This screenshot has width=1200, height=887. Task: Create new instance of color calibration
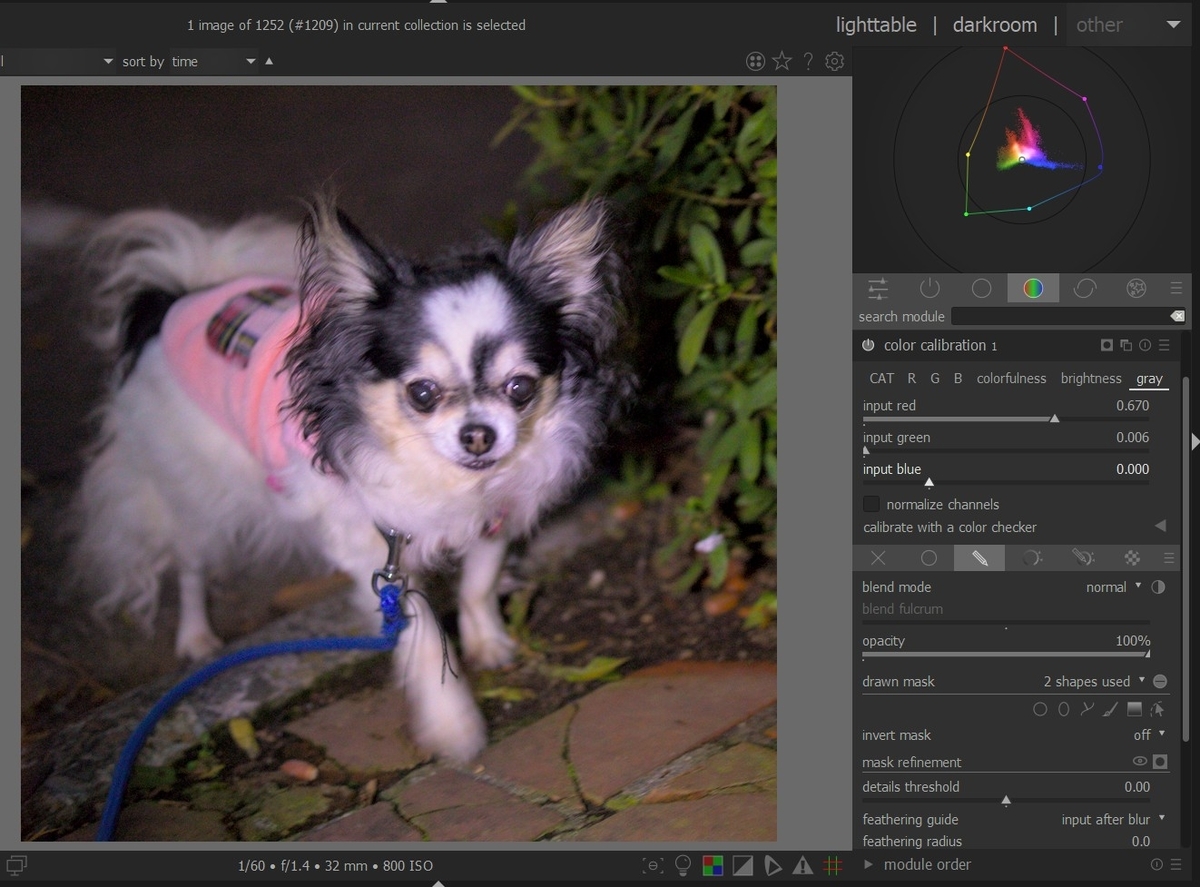coord(1126,345)
